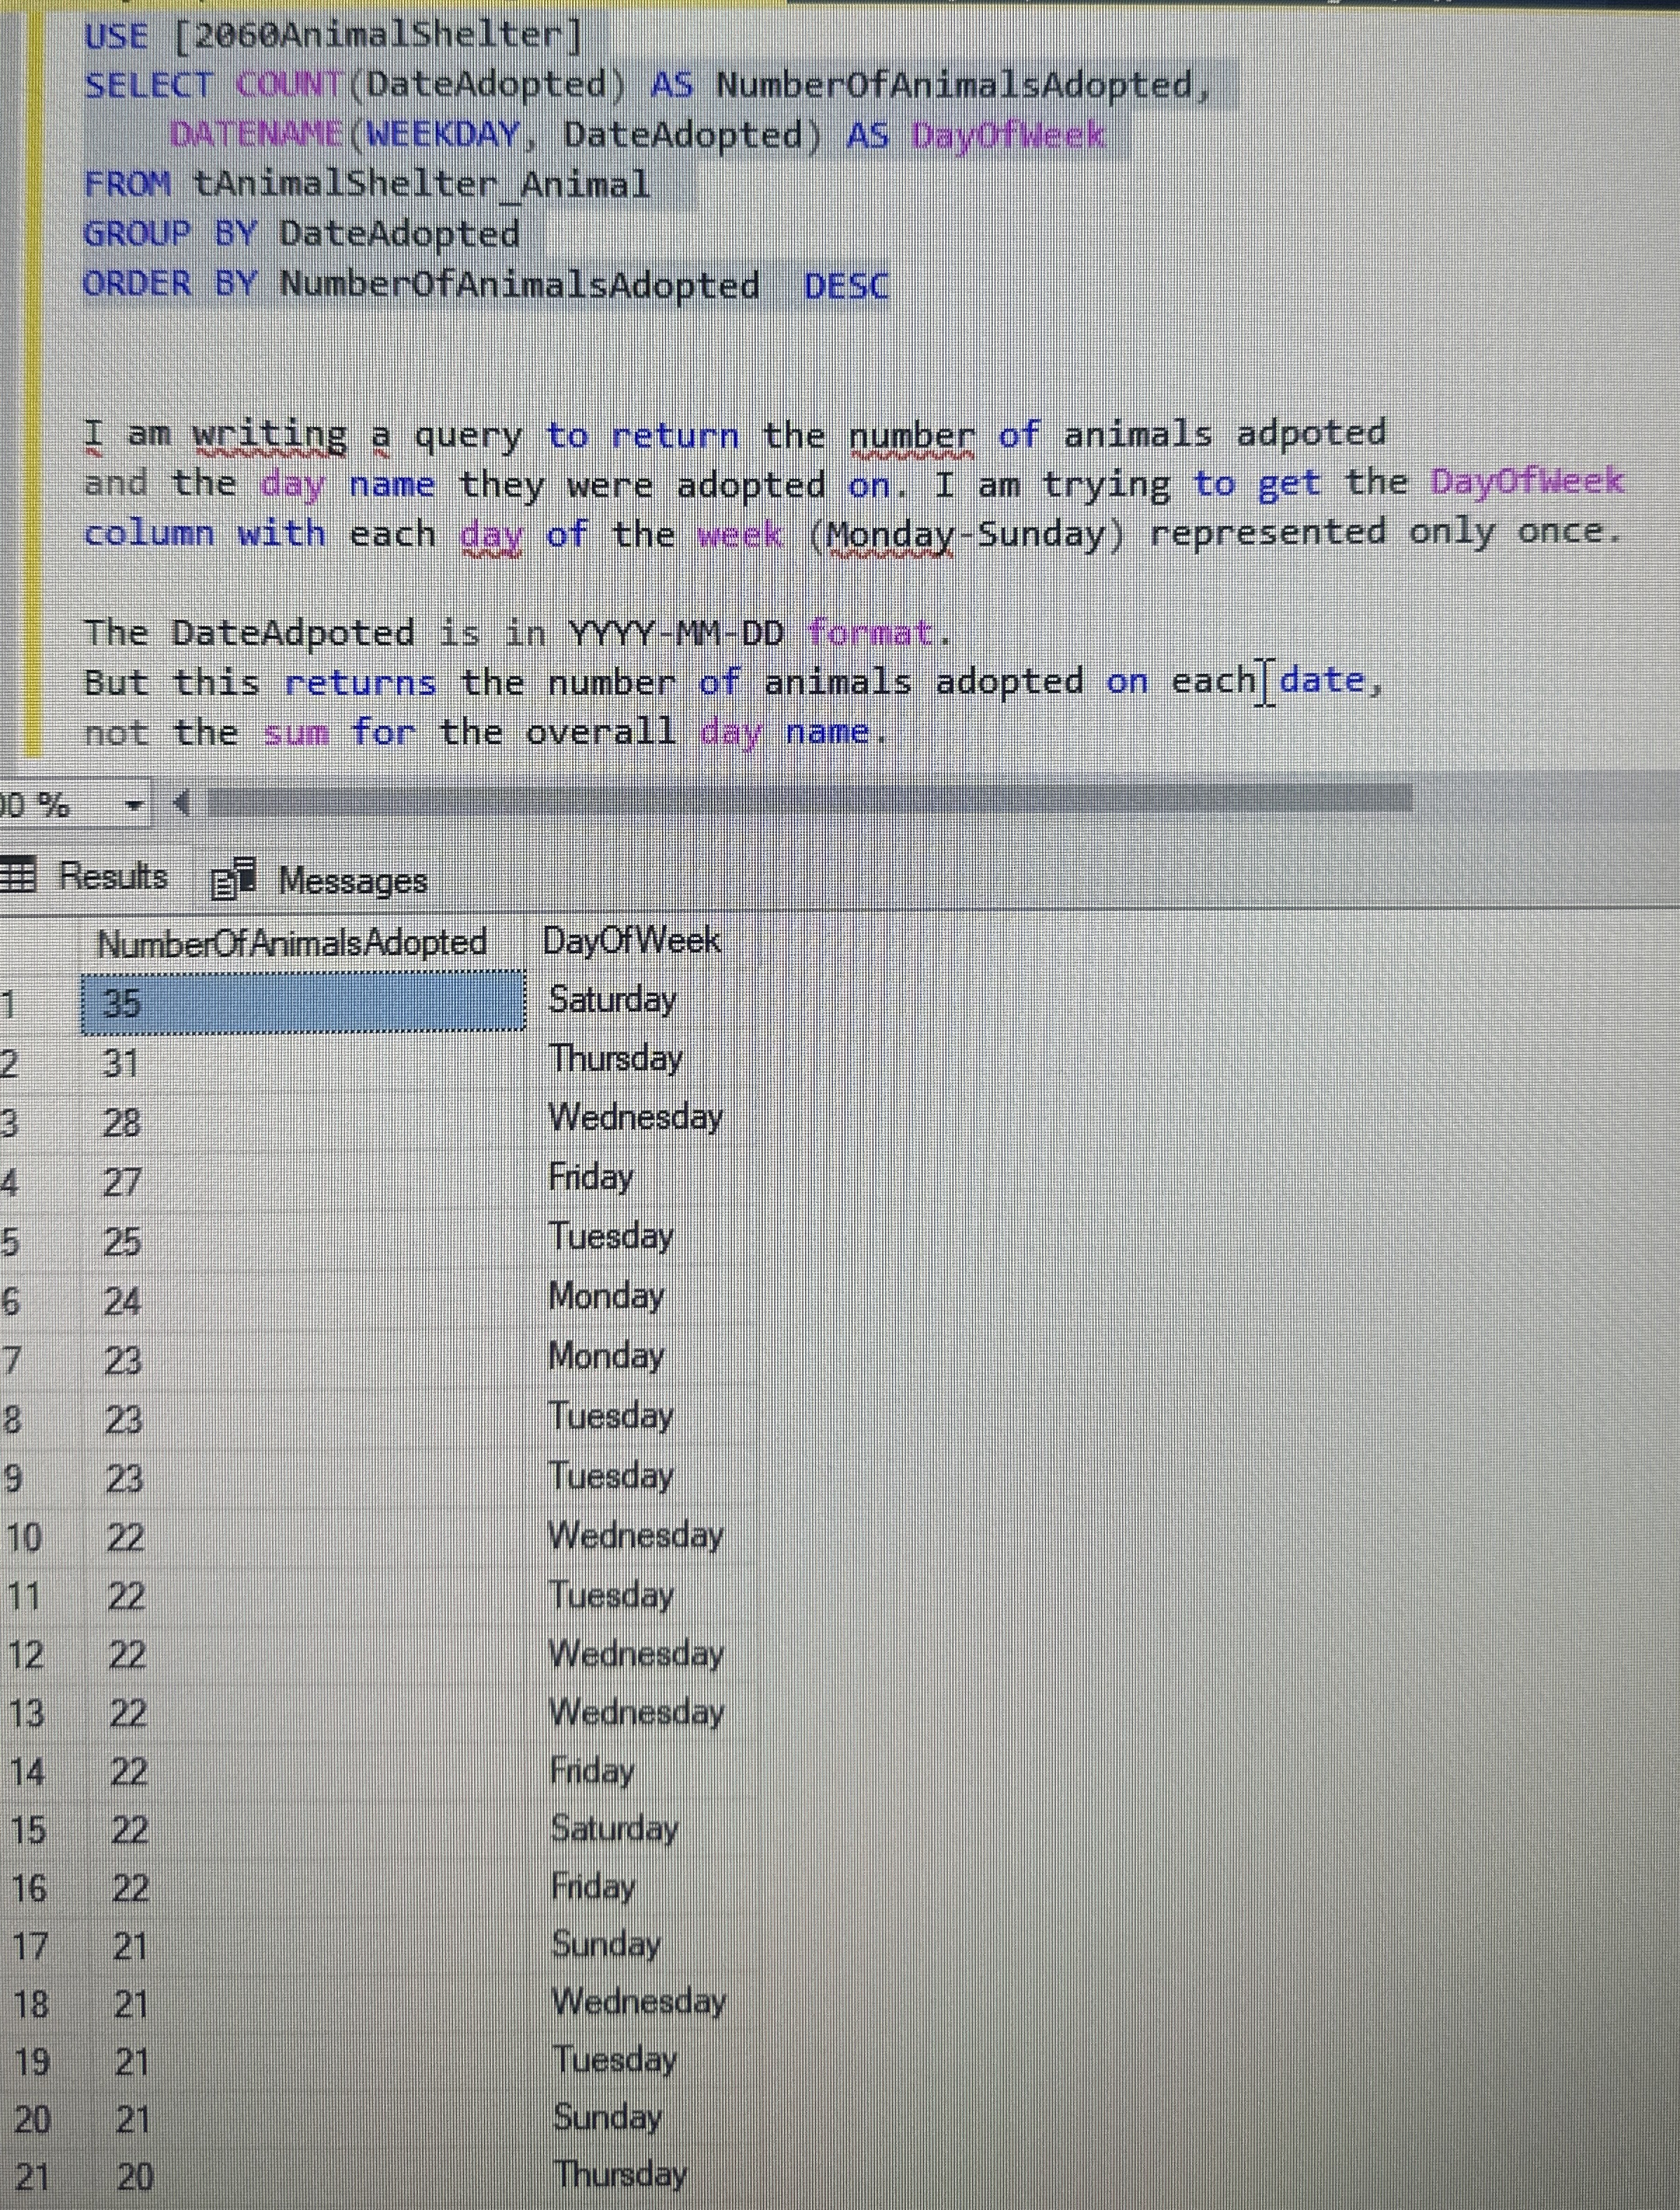Place cursor on the GROUP BY DateAdopted line
This screenshot has height=2210, width=1680.
tap(300, 234)
